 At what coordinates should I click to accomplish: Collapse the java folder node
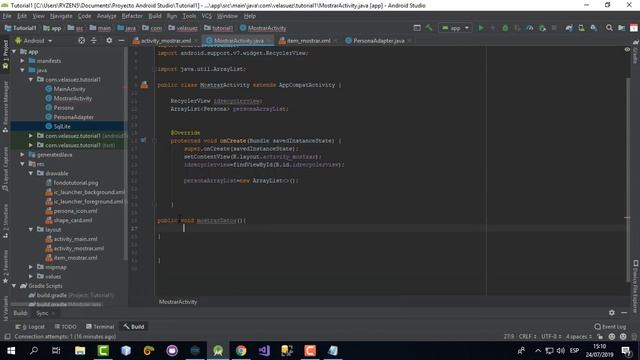tap(22, 70)
